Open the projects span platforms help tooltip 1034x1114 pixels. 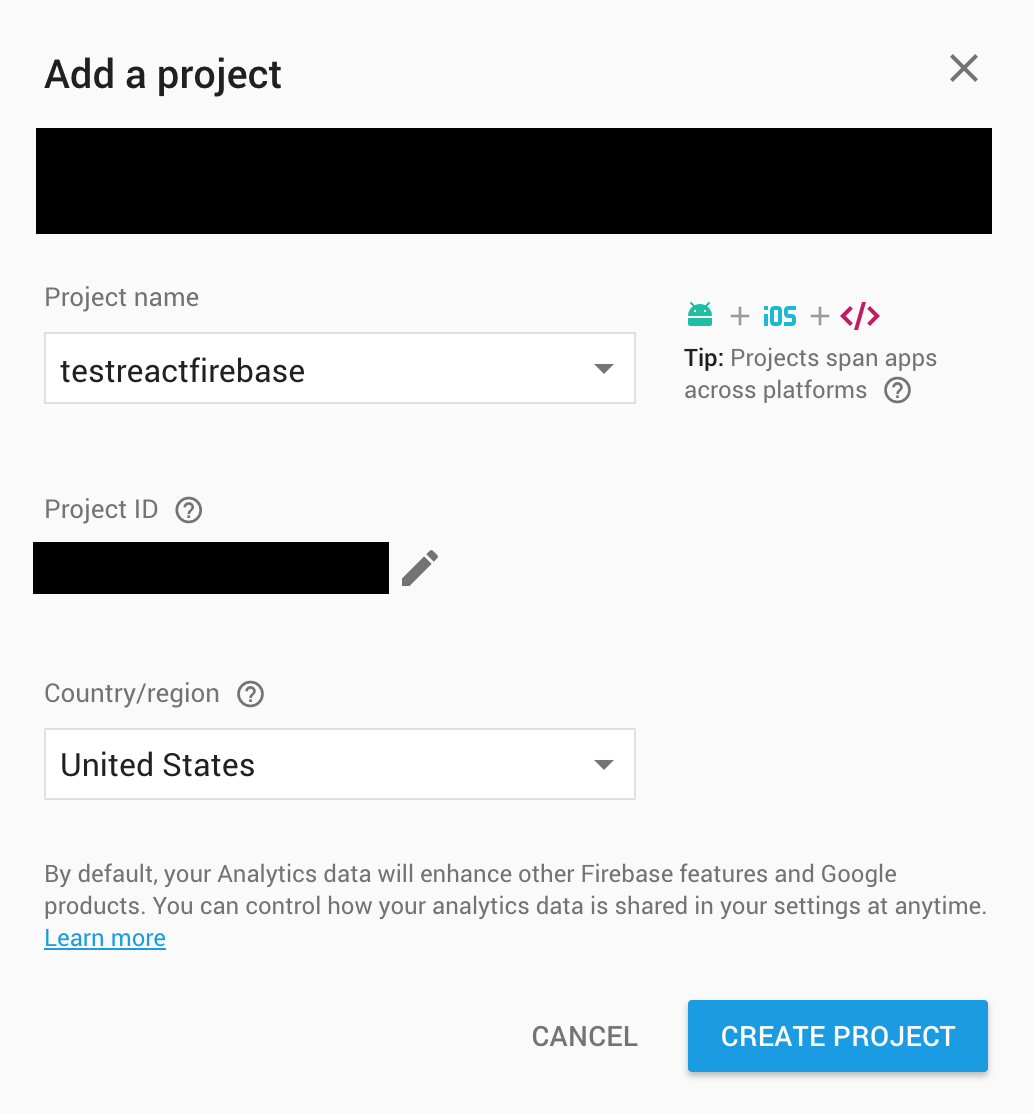[896, 390]
